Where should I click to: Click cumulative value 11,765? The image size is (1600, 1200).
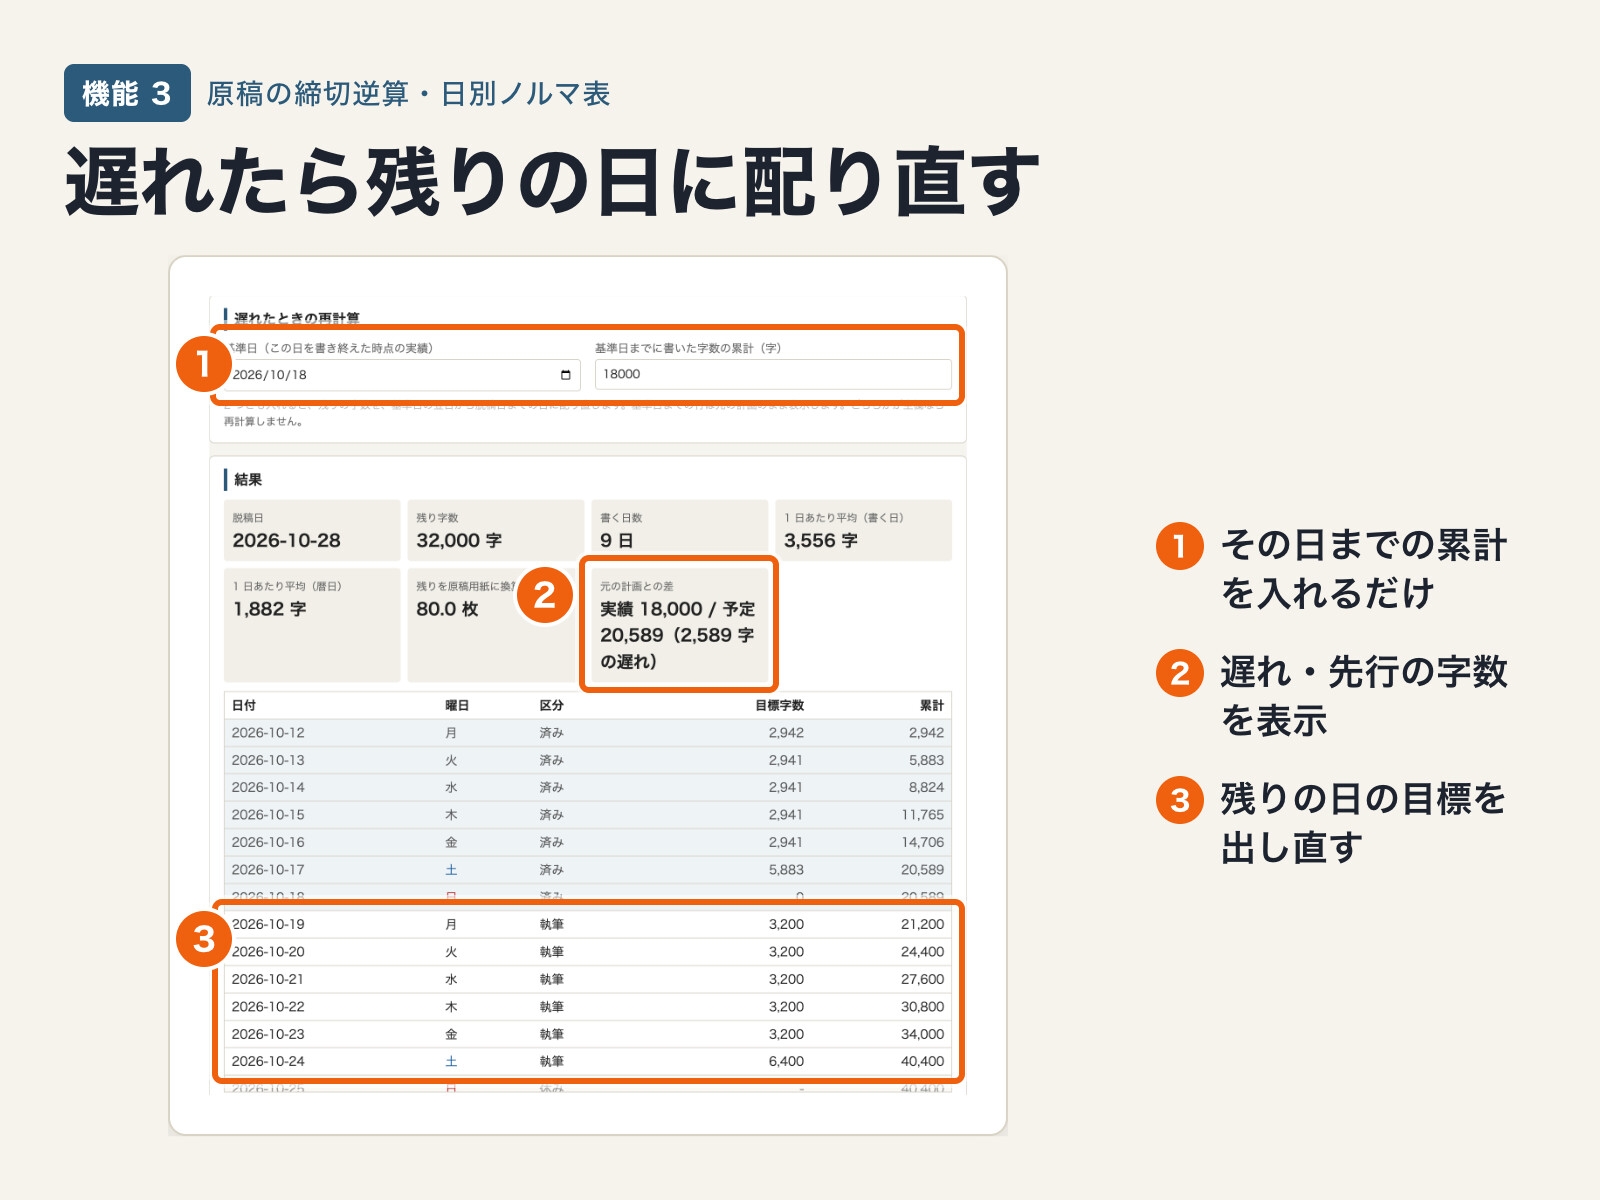tap(923, 815)
